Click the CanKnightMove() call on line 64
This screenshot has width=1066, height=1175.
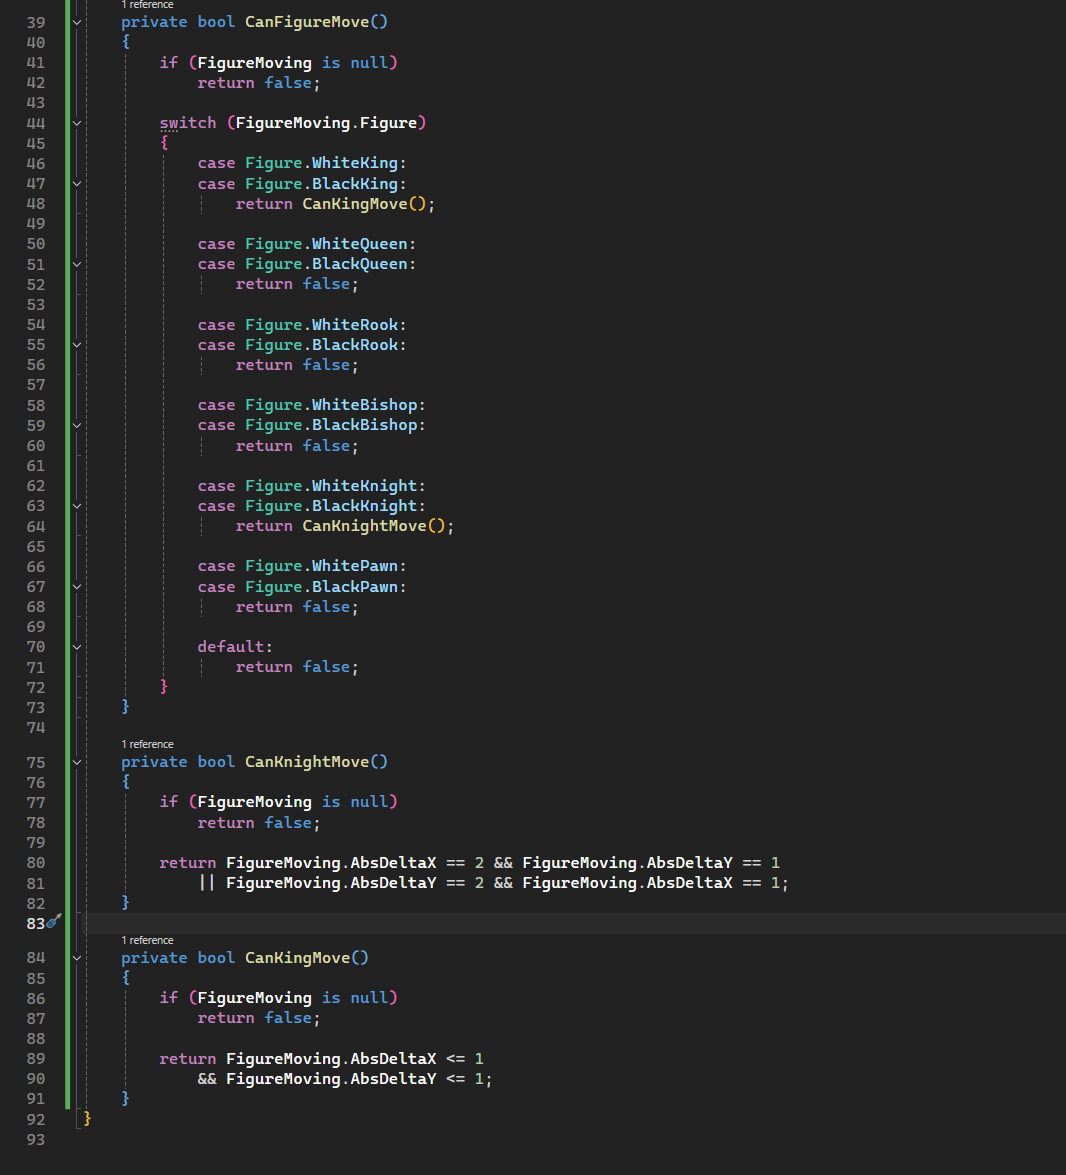374,526
